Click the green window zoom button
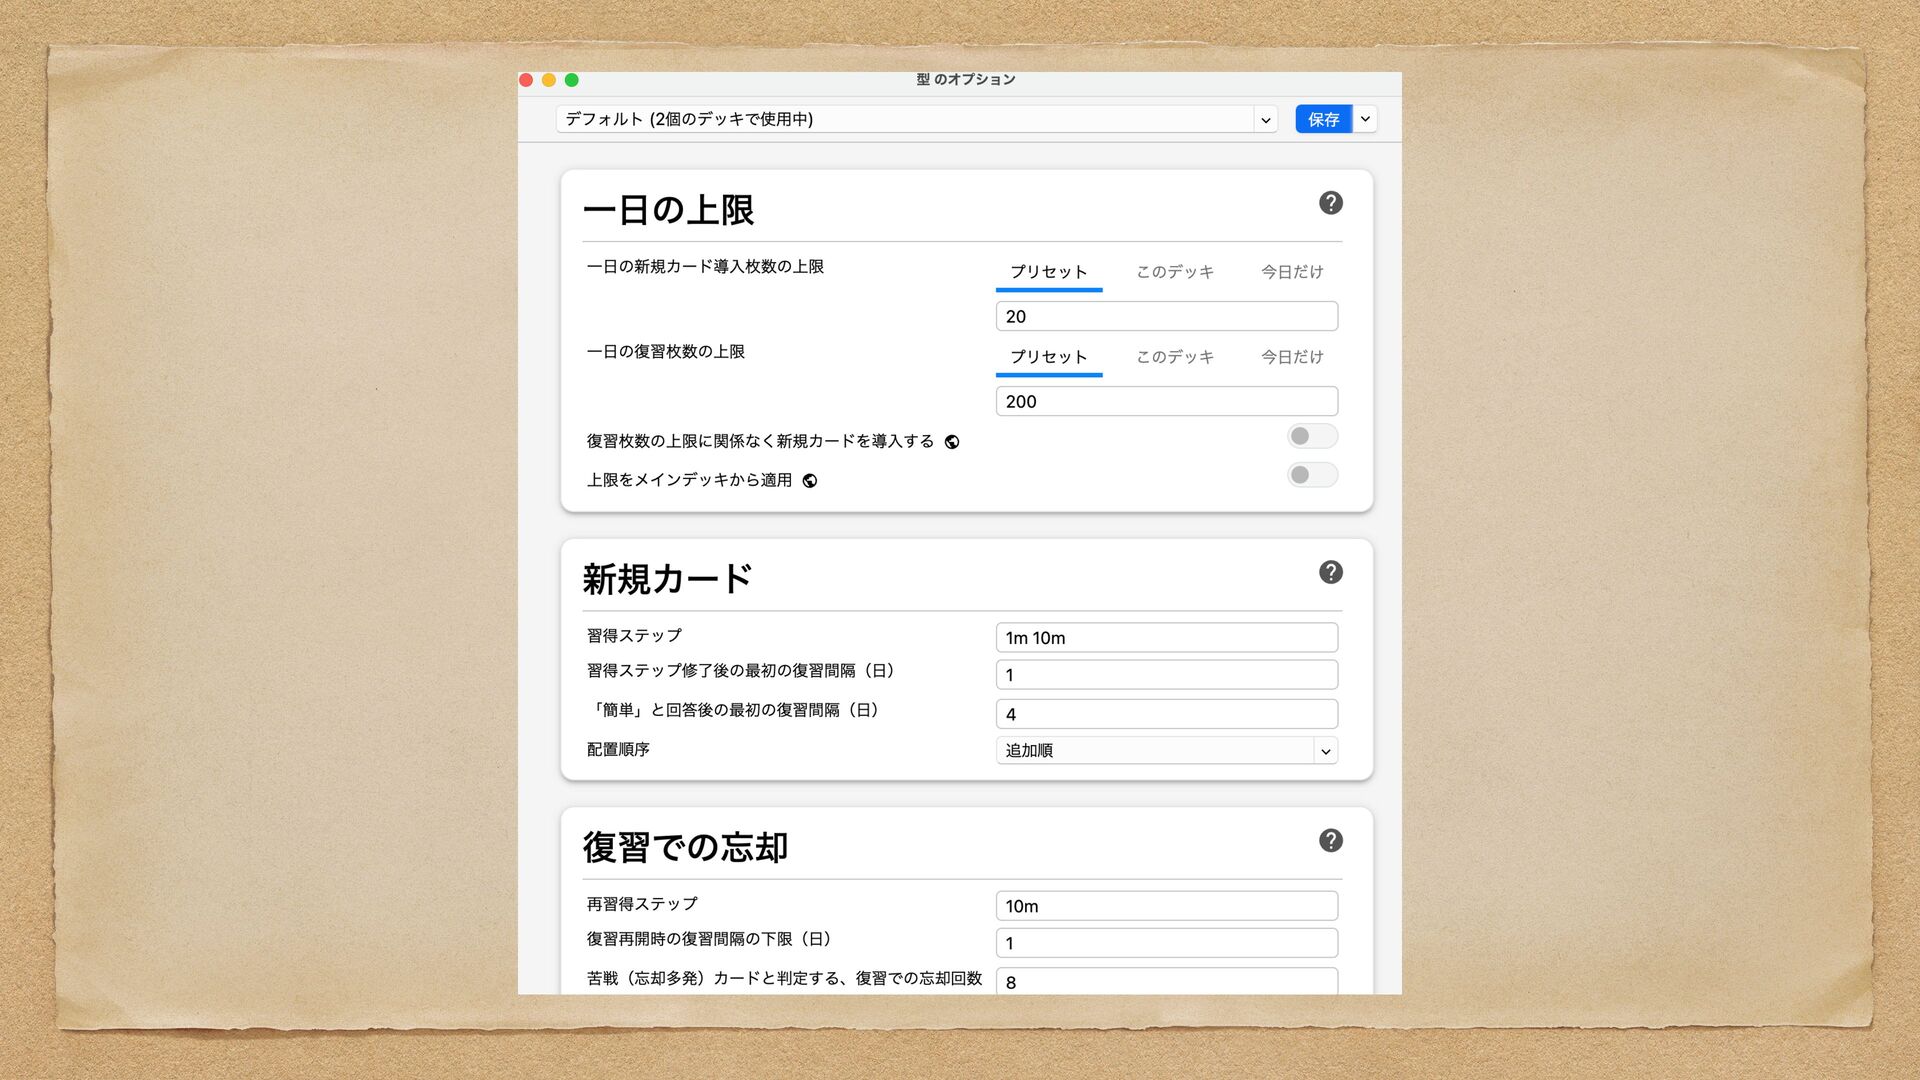The width and height of the screenshot is (1920, 1080). [x=572, y=80]
